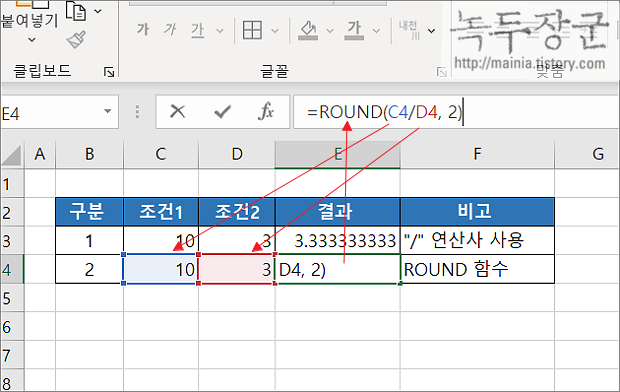Click the Paste (붙여넣기) button
The height and width of the screenshot is (392, 620).
[x=30, y=20]
